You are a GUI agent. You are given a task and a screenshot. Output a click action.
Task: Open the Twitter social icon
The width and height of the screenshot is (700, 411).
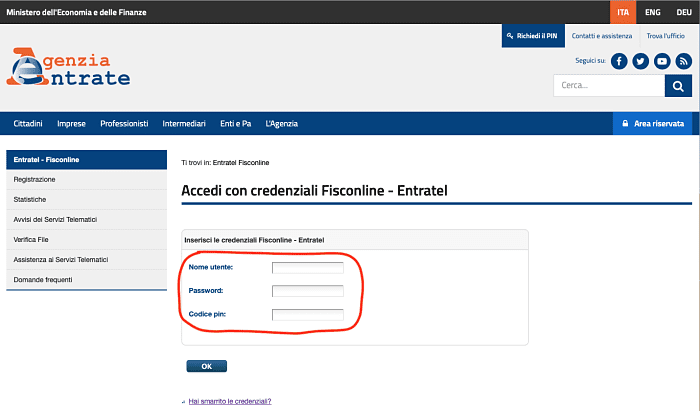click(x=641, y=61)
